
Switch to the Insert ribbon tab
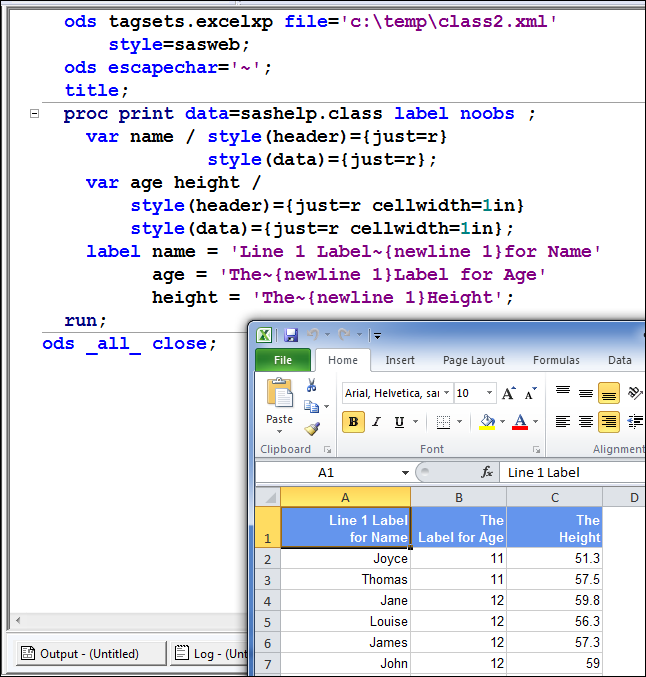pyautogui.click(x=400, y=360)
